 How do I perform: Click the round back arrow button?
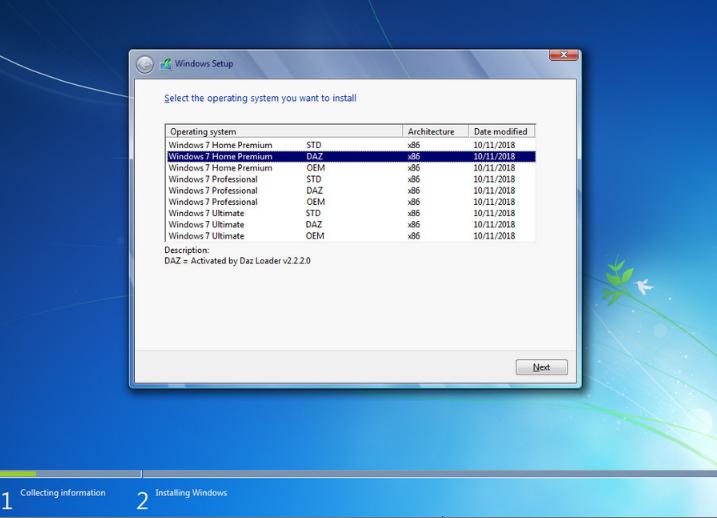point(145,64)
